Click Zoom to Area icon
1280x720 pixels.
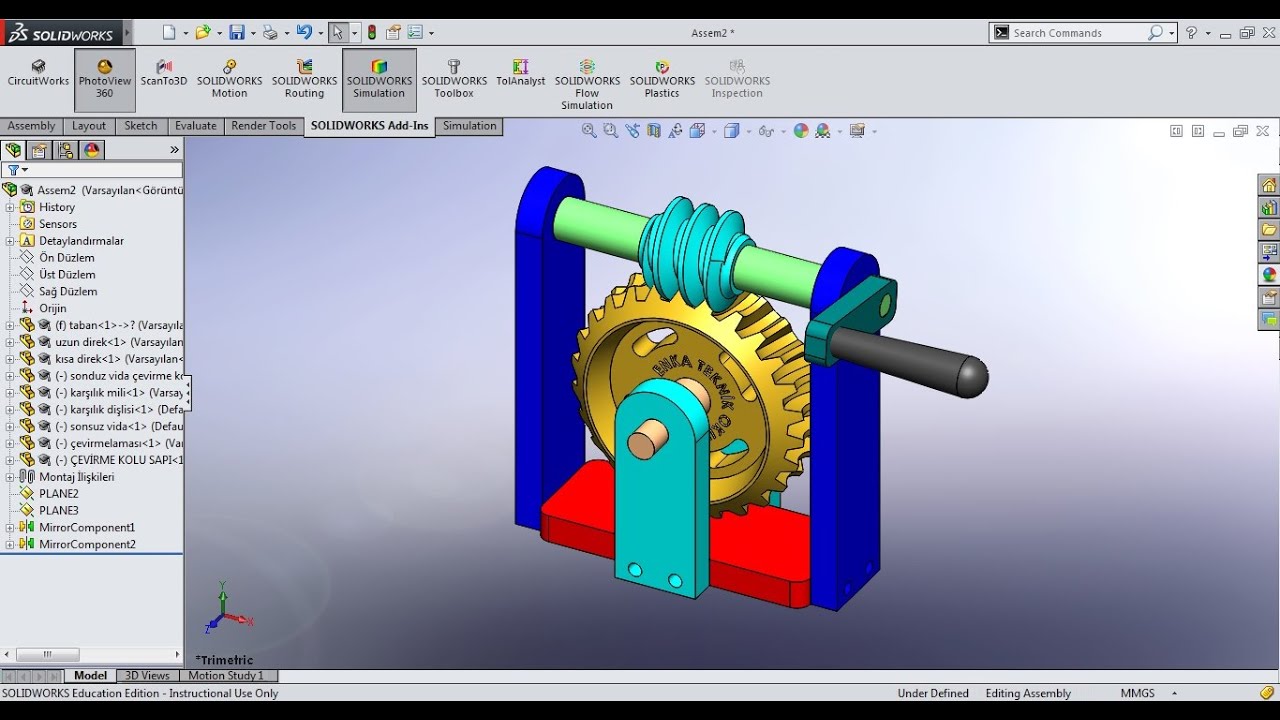click(610, 131)
